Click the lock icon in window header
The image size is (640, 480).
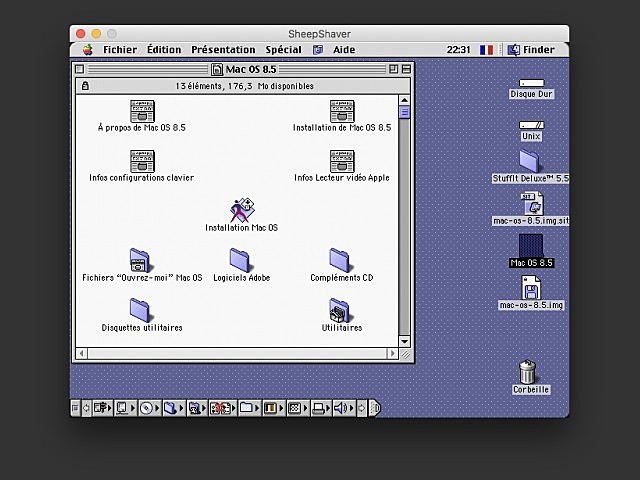[85, 86]
